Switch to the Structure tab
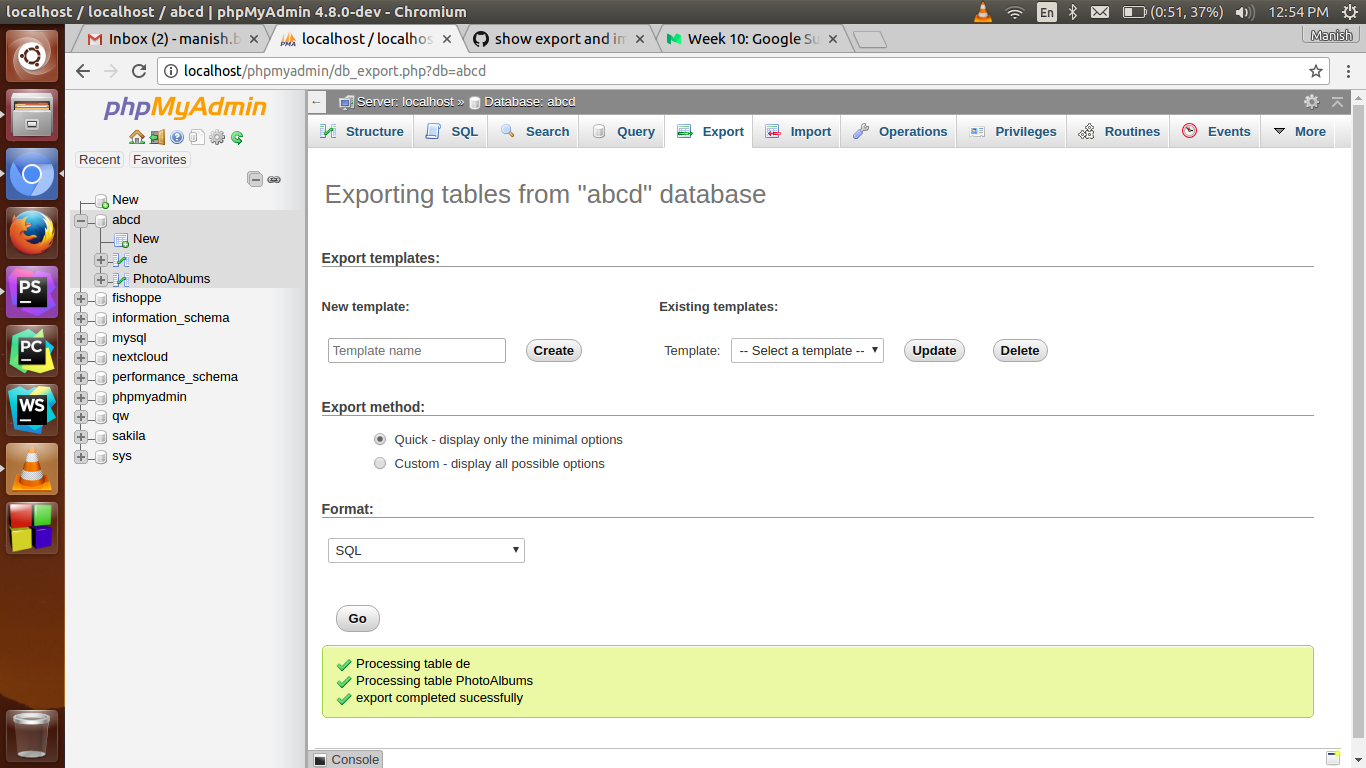Image resolution: width=1366 pixels, height=768 pixels. point(361,132)
